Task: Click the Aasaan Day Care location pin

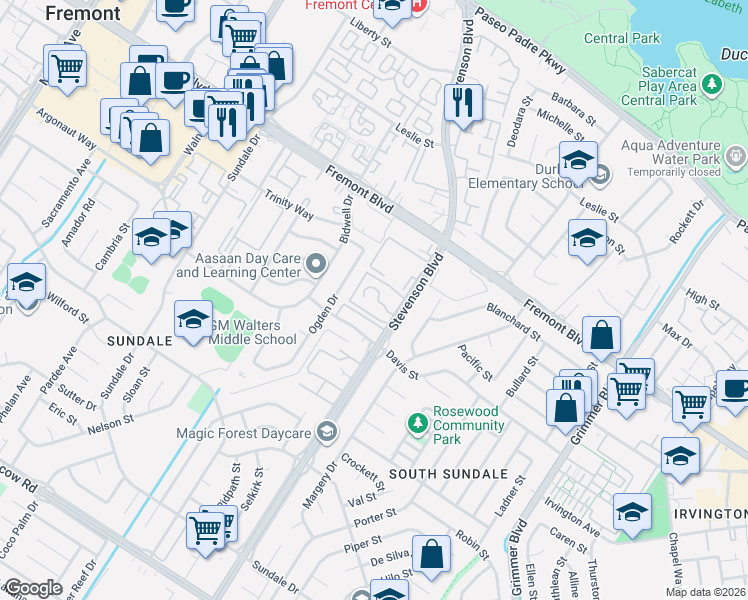Action: pyautogui.click(x=315, y=264)
